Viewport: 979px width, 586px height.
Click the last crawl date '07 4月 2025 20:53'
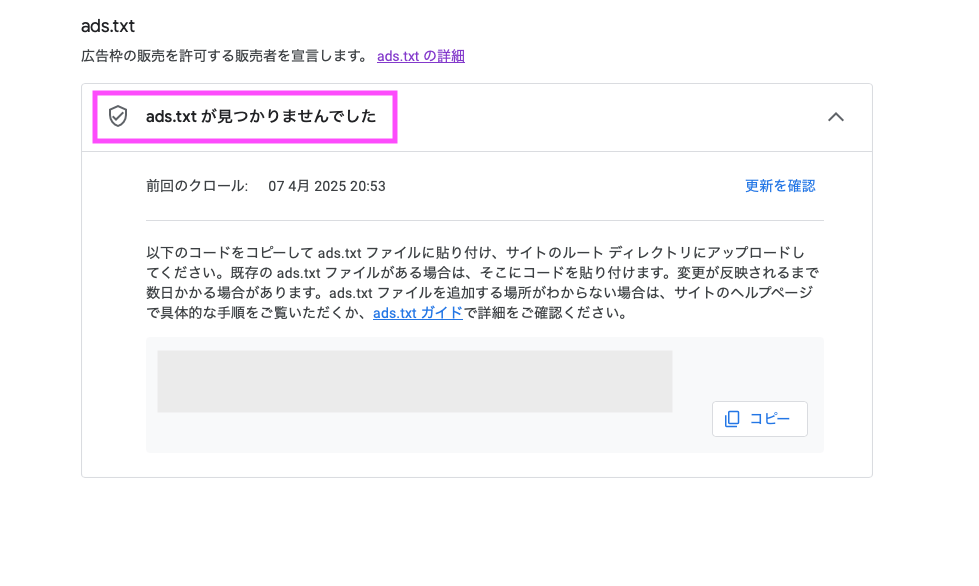point(327,186)
